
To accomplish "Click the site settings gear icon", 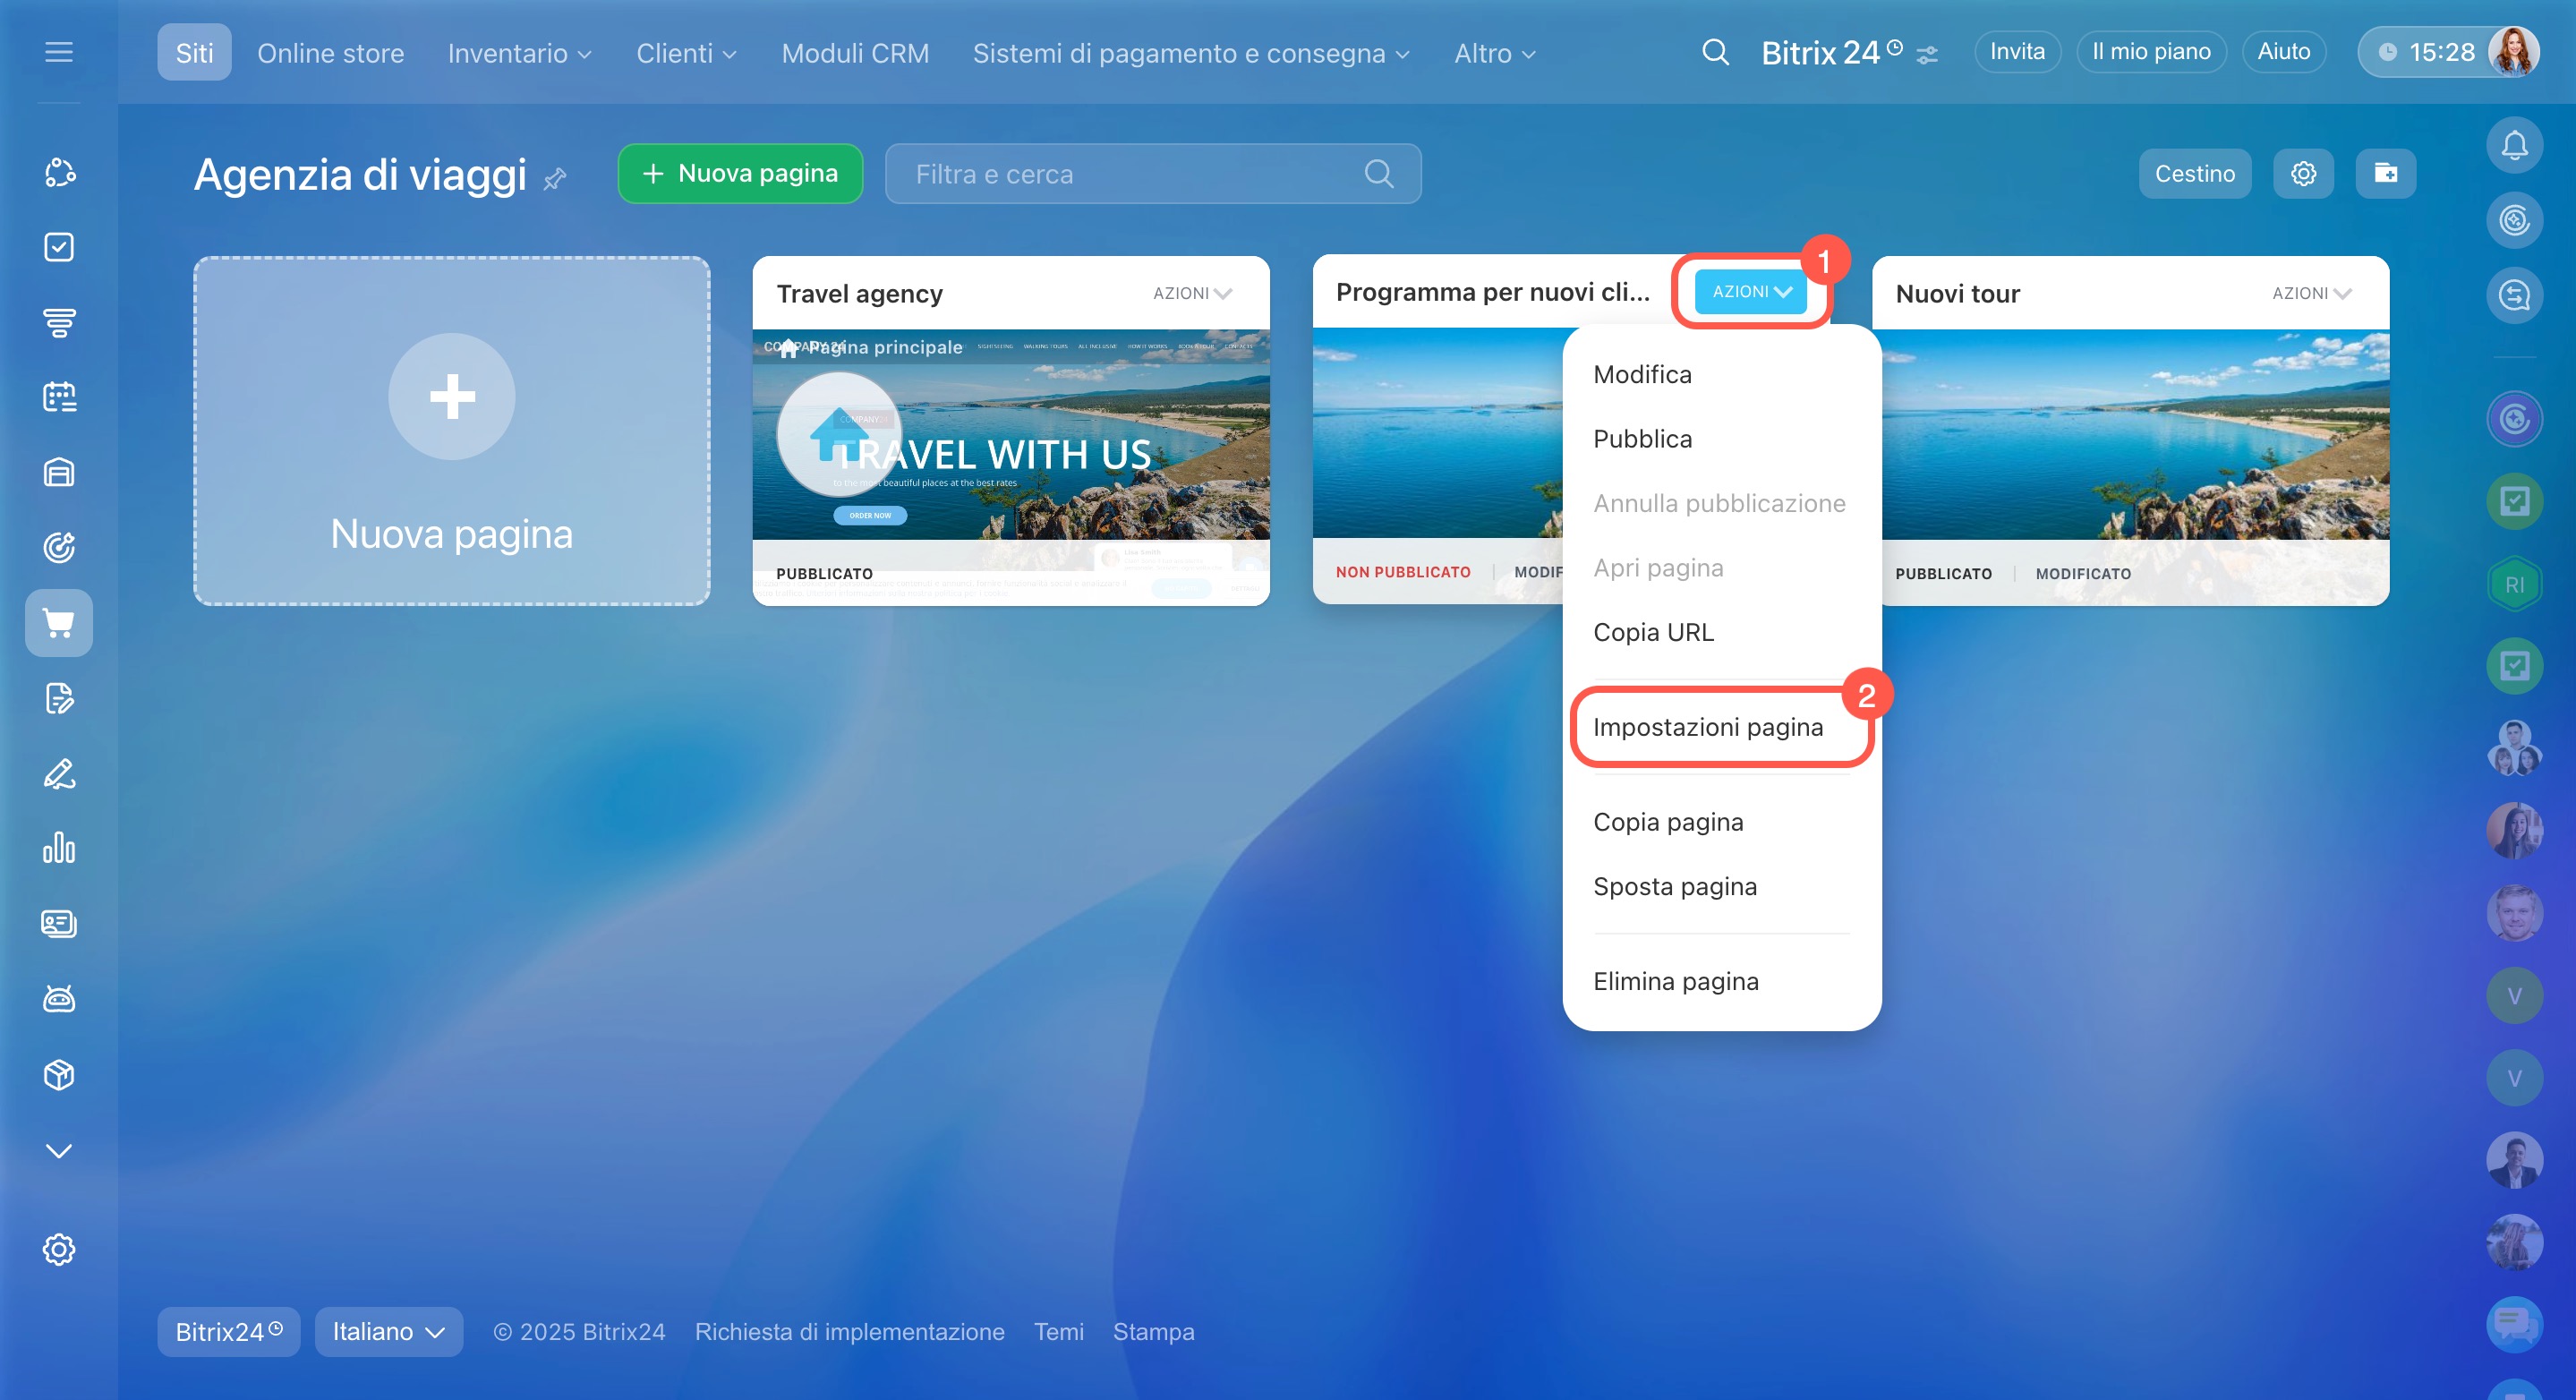I will tap(2303, 174).
